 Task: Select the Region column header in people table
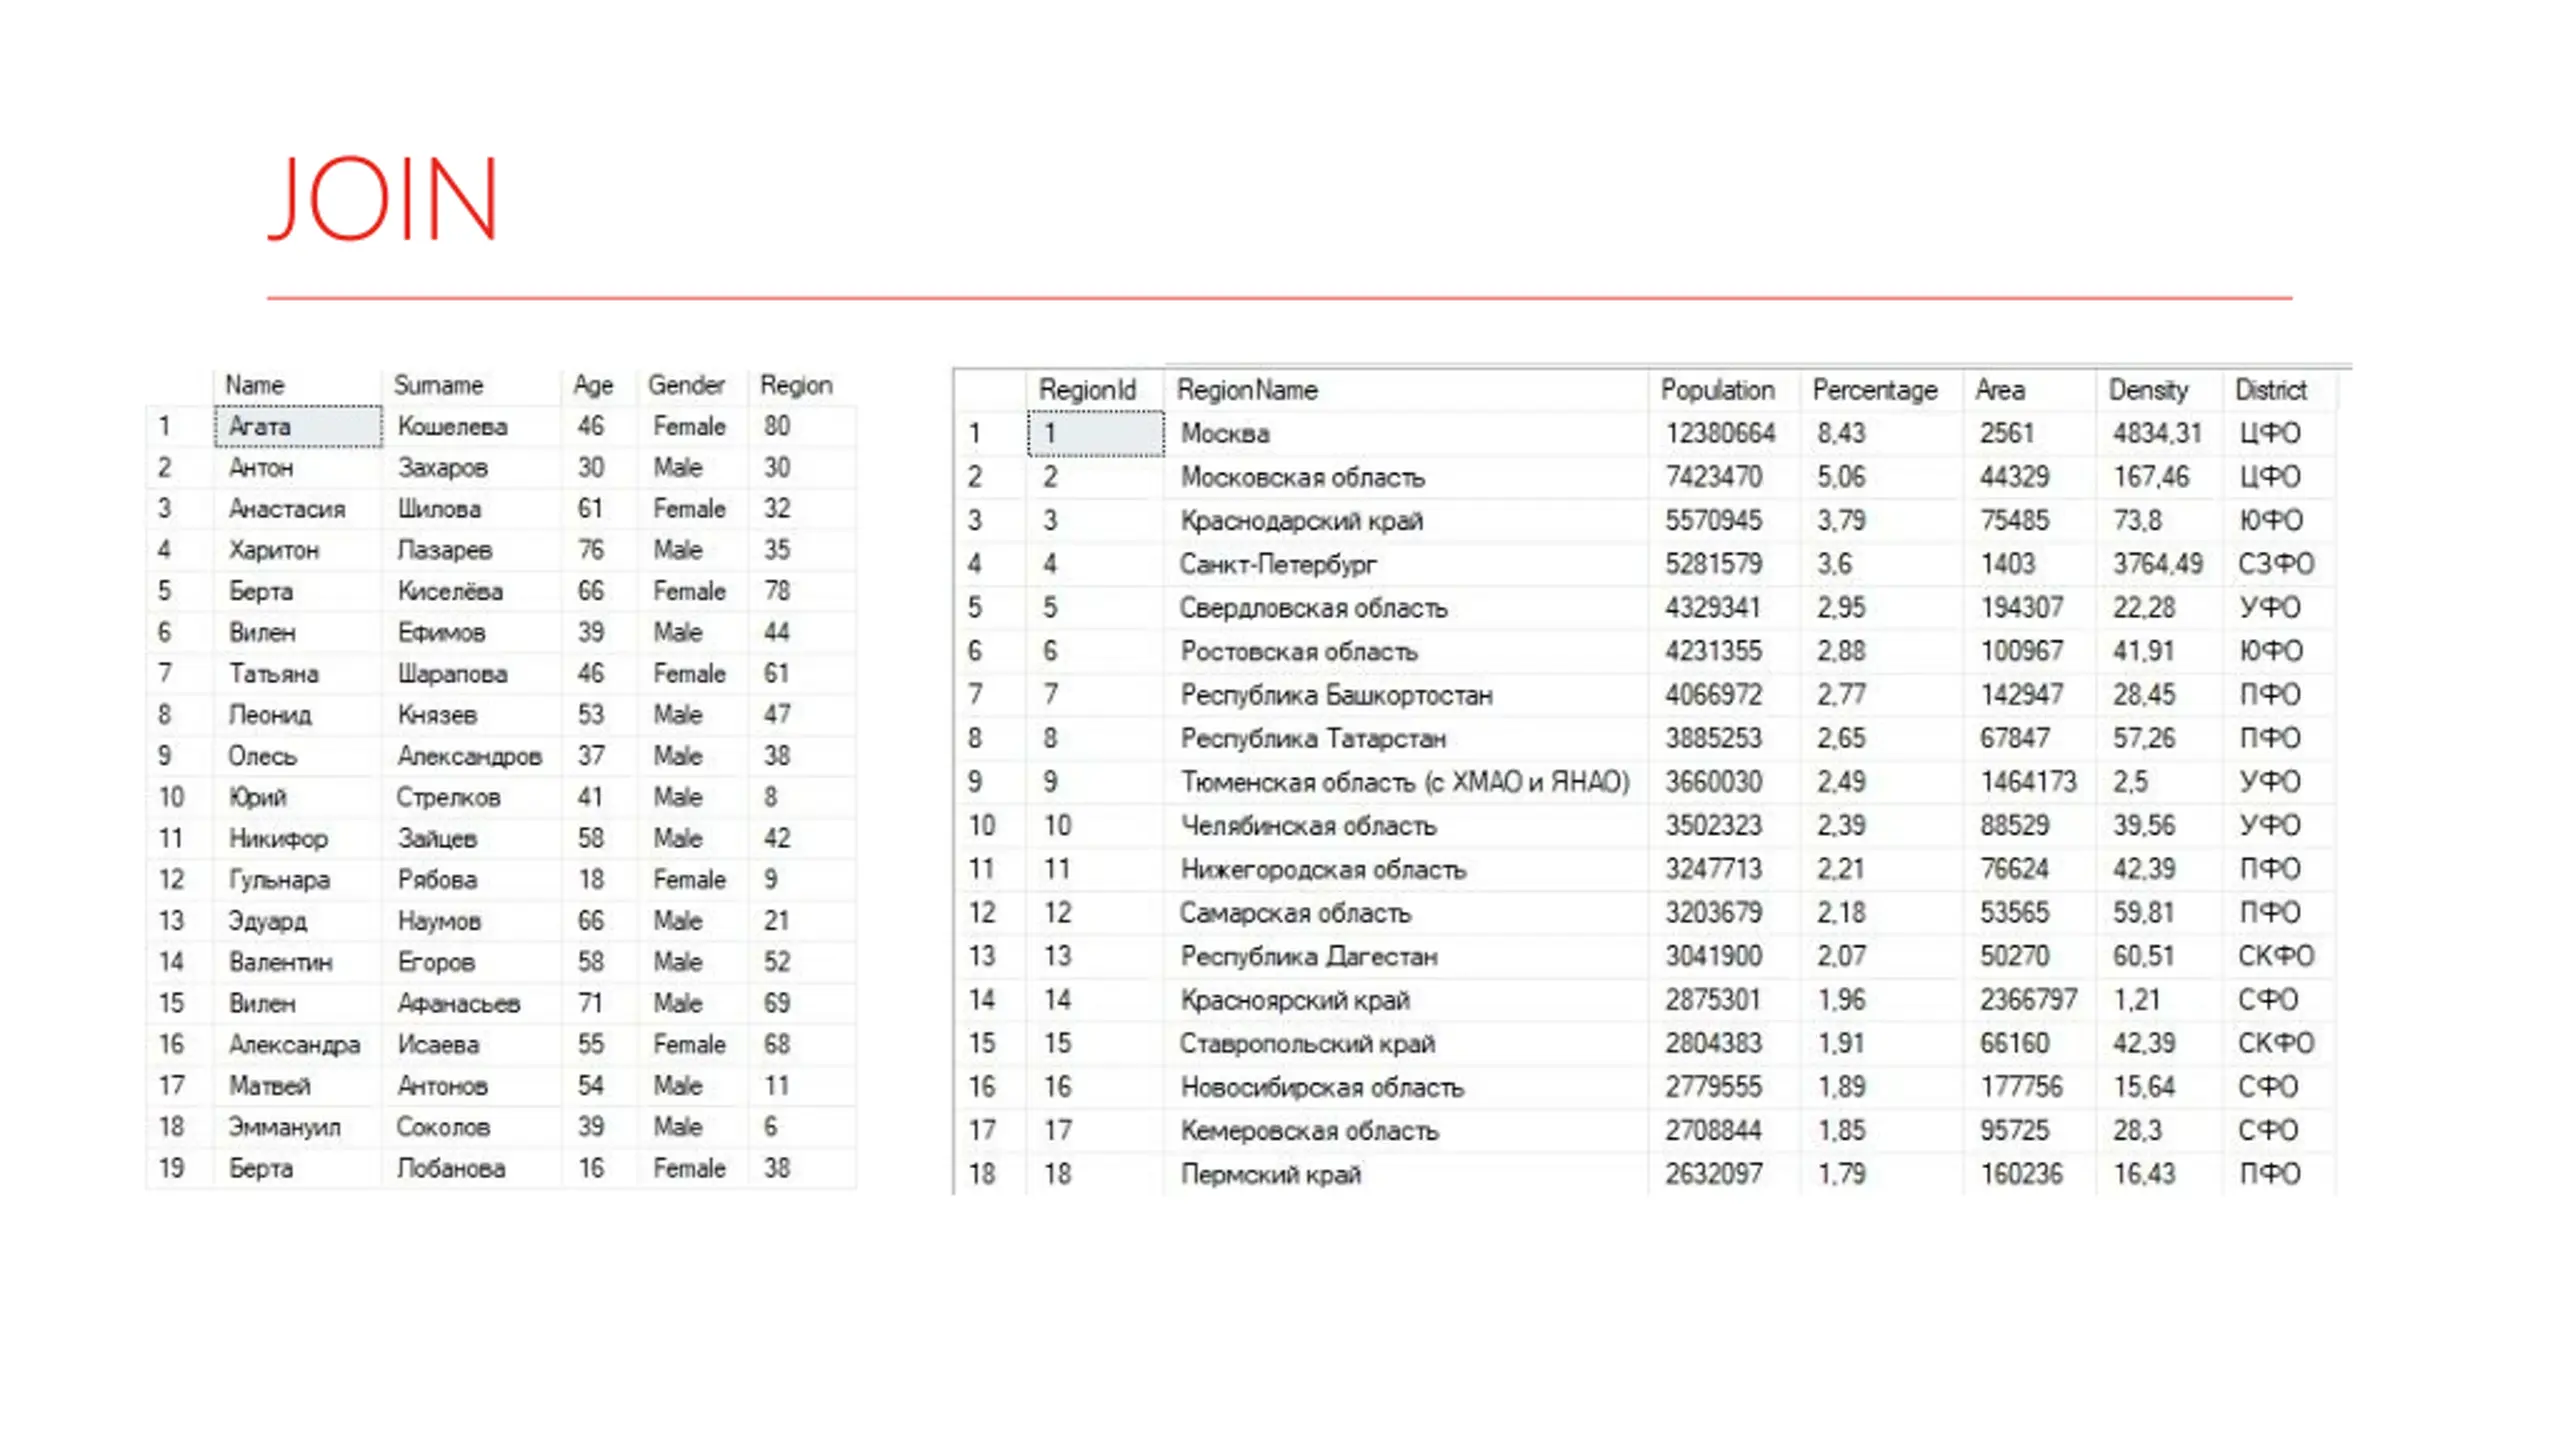click(x=796, y=385)
